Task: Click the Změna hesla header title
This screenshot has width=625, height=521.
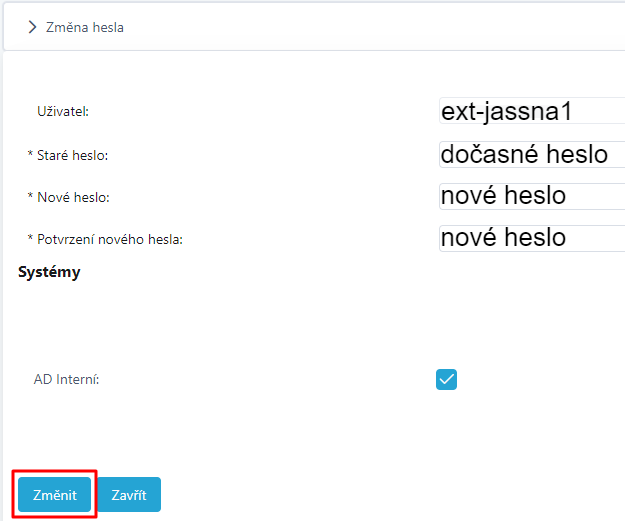Action: coord(85,28)
